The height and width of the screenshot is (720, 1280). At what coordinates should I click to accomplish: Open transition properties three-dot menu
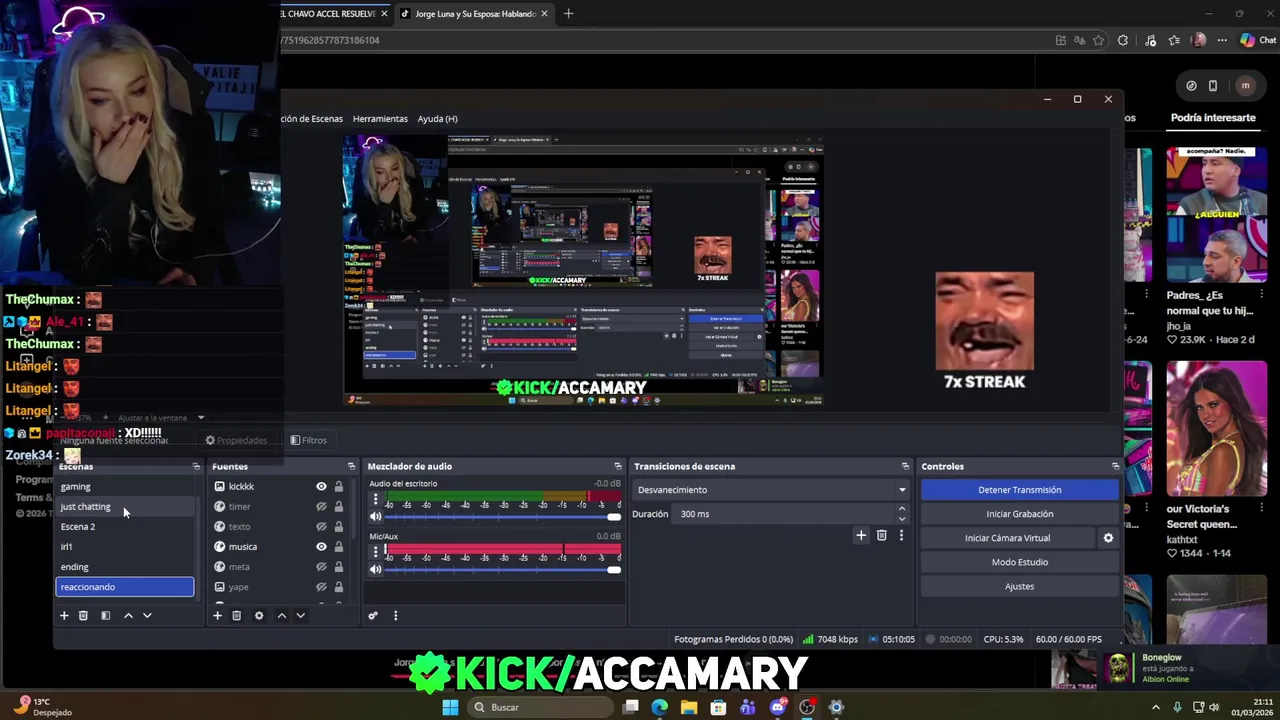coord(901,536)
